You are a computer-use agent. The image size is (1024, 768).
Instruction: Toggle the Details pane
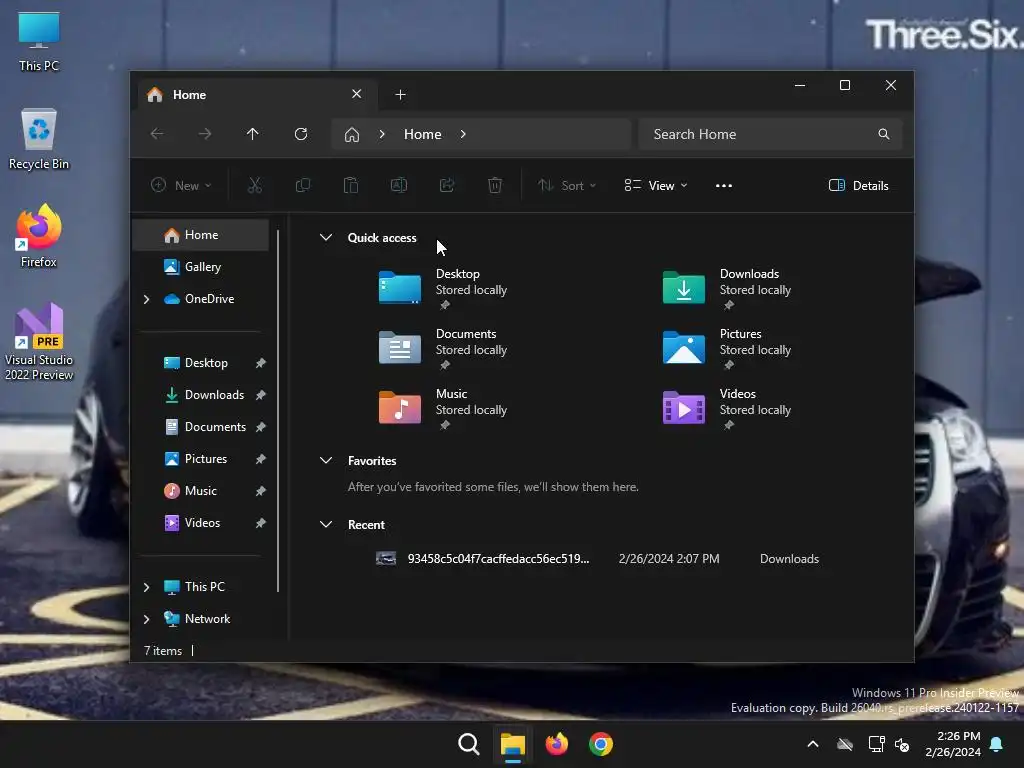tap(858, 185)
